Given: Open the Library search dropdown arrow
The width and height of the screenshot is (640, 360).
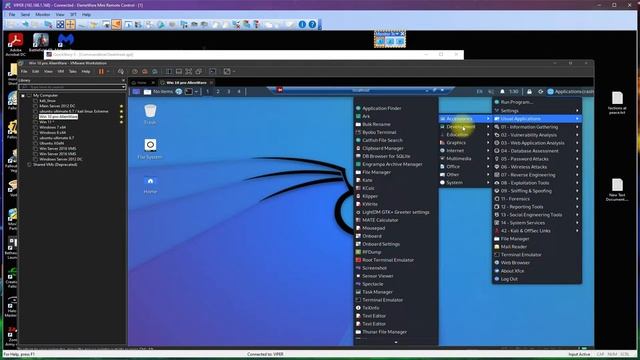Looking at the screenshot, I should click(123, 87).
